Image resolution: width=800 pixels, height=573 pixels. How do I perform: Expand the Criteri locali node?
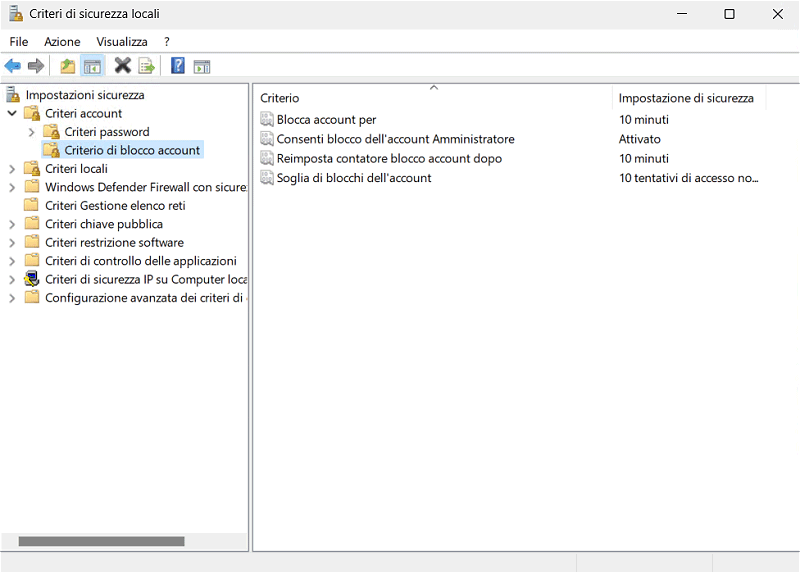[x=12, y=169]
